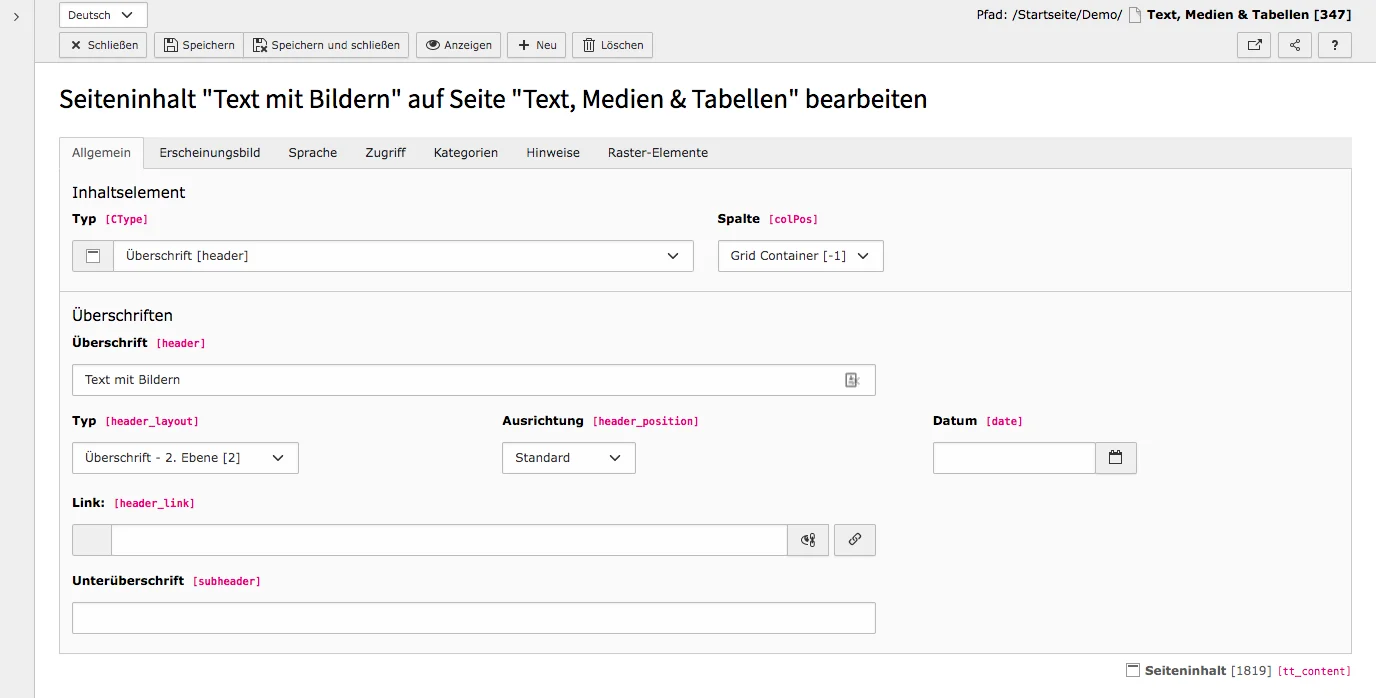Click the chain link icon for header_link
The image size is (1376, 698).
[854, 540]
